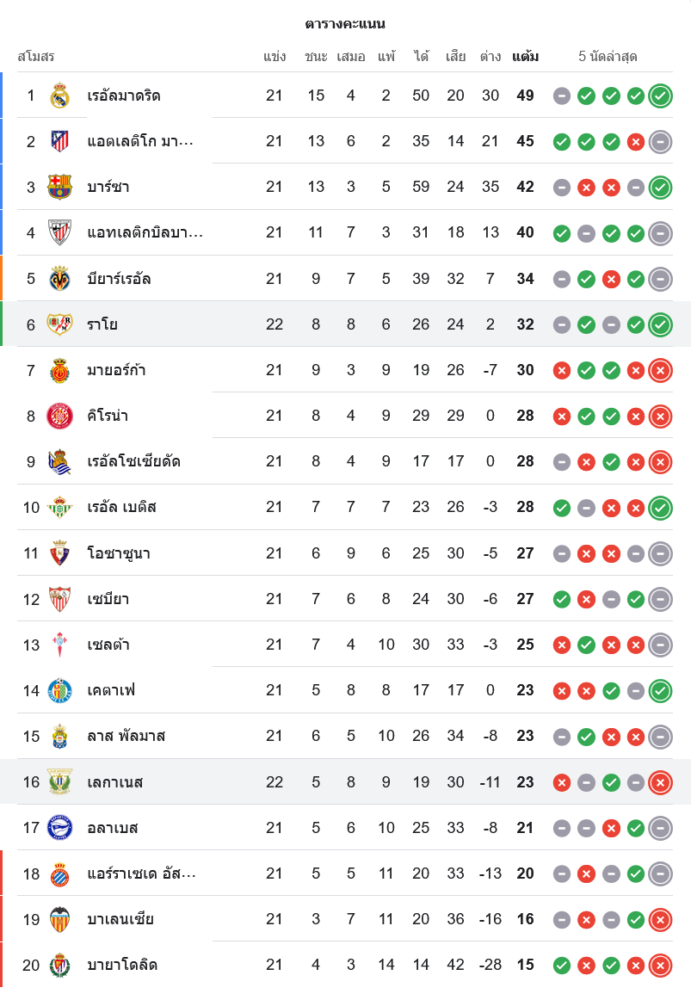Click Mallorca's latest match loss icon
Viewport: 691px width, 1000px height.
660,371
